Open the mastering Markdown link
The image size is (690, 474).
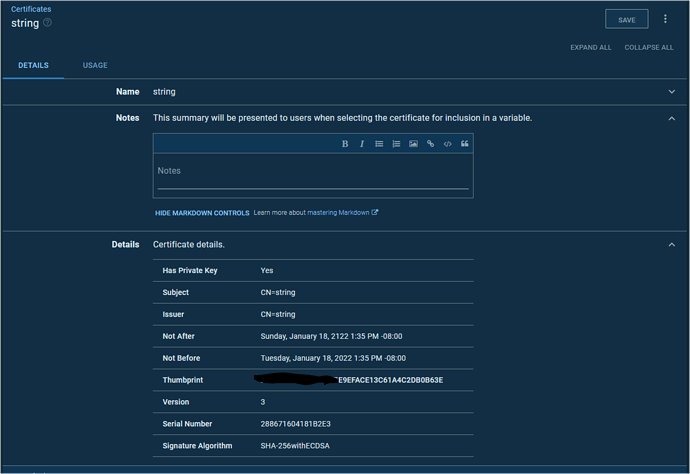(342, 213)
